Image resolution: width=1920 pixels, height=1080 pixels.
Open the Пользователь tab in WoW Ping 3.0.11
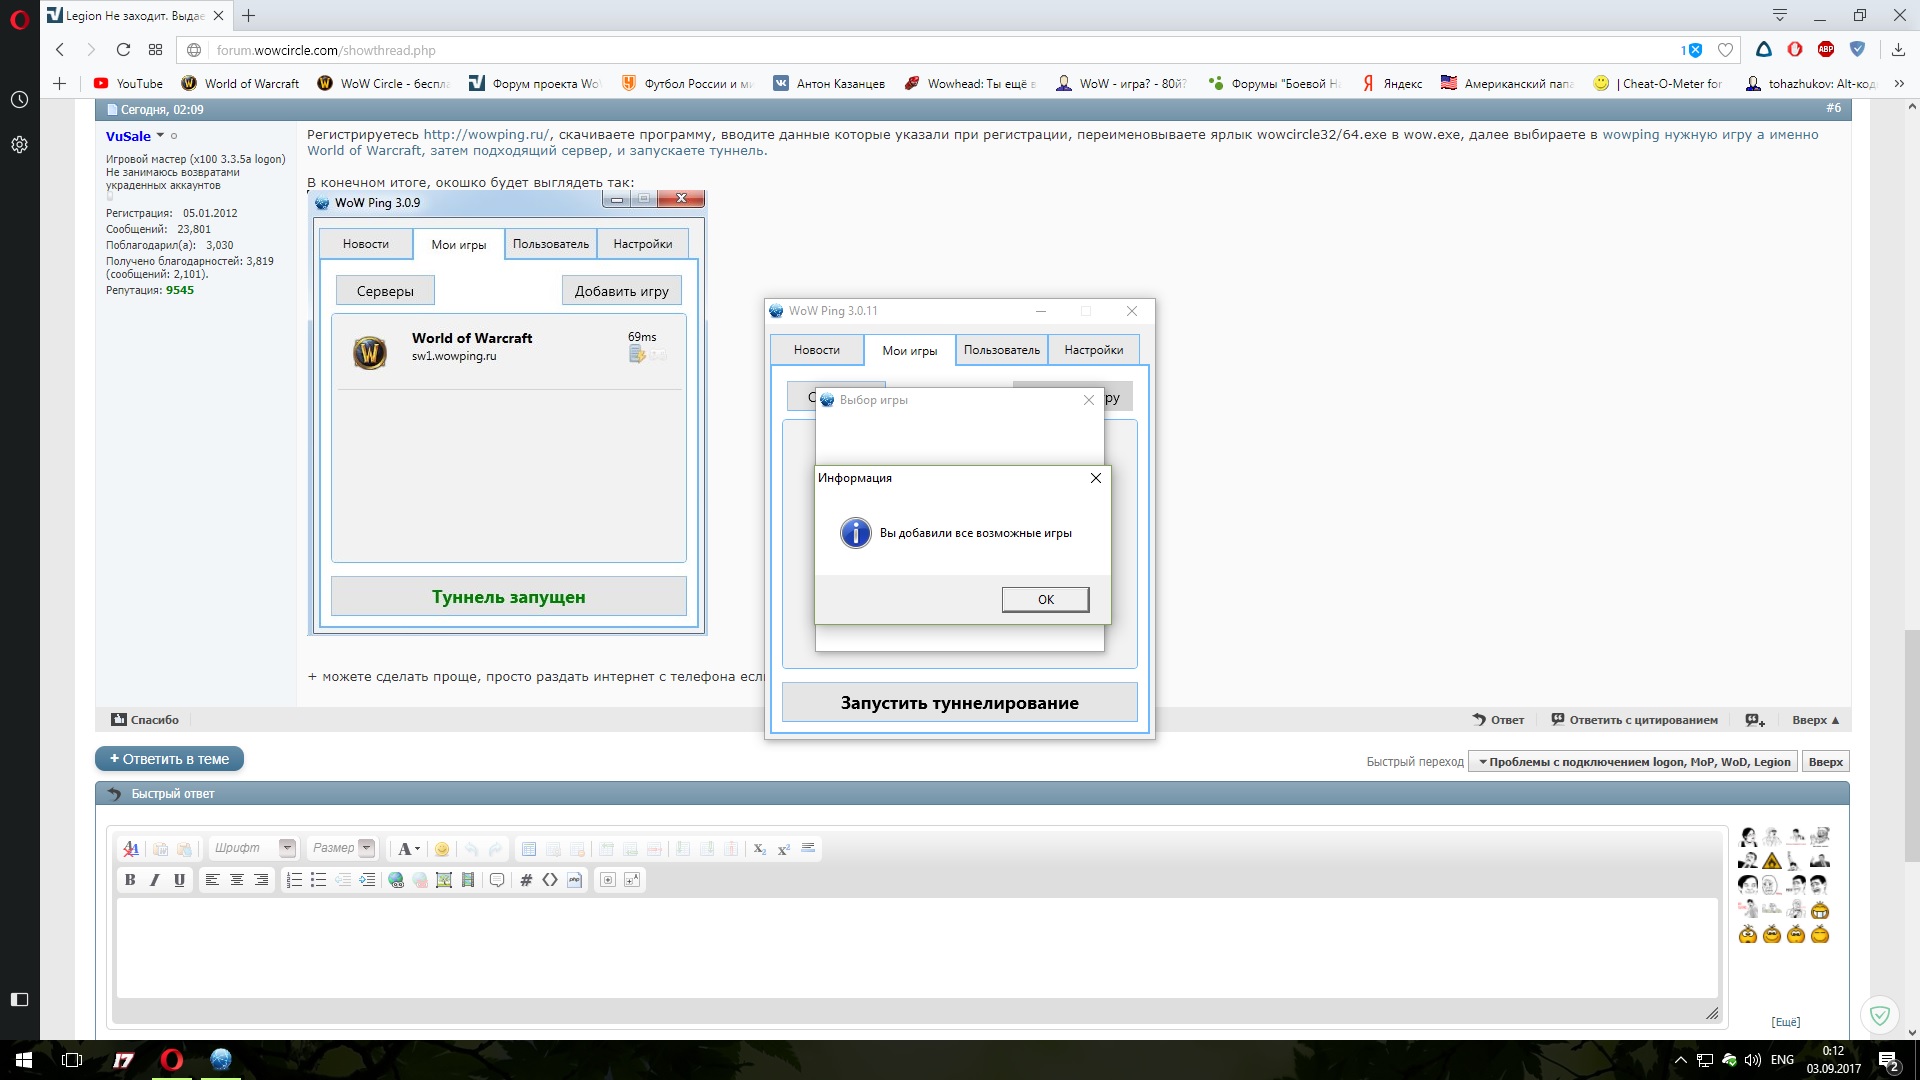point(1001,350)
